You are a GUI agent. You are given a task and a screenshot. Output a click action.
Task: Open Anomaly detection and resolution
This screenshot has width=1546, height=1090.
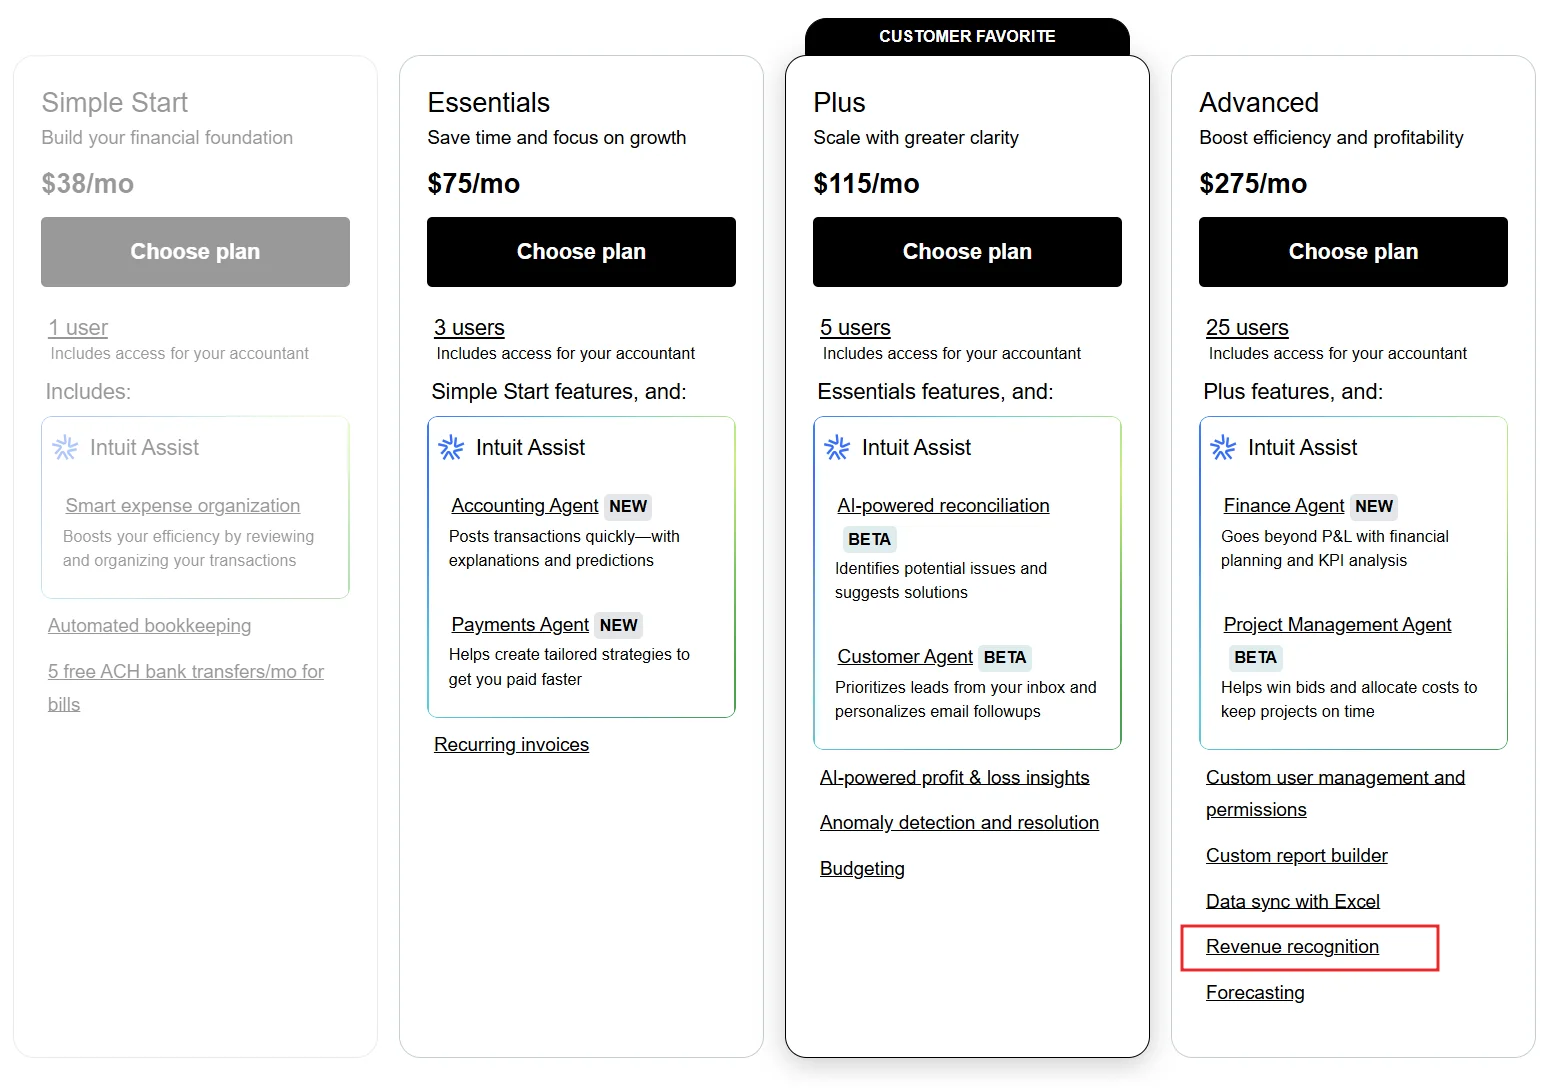pyautogui.click(x=959, y=823)
